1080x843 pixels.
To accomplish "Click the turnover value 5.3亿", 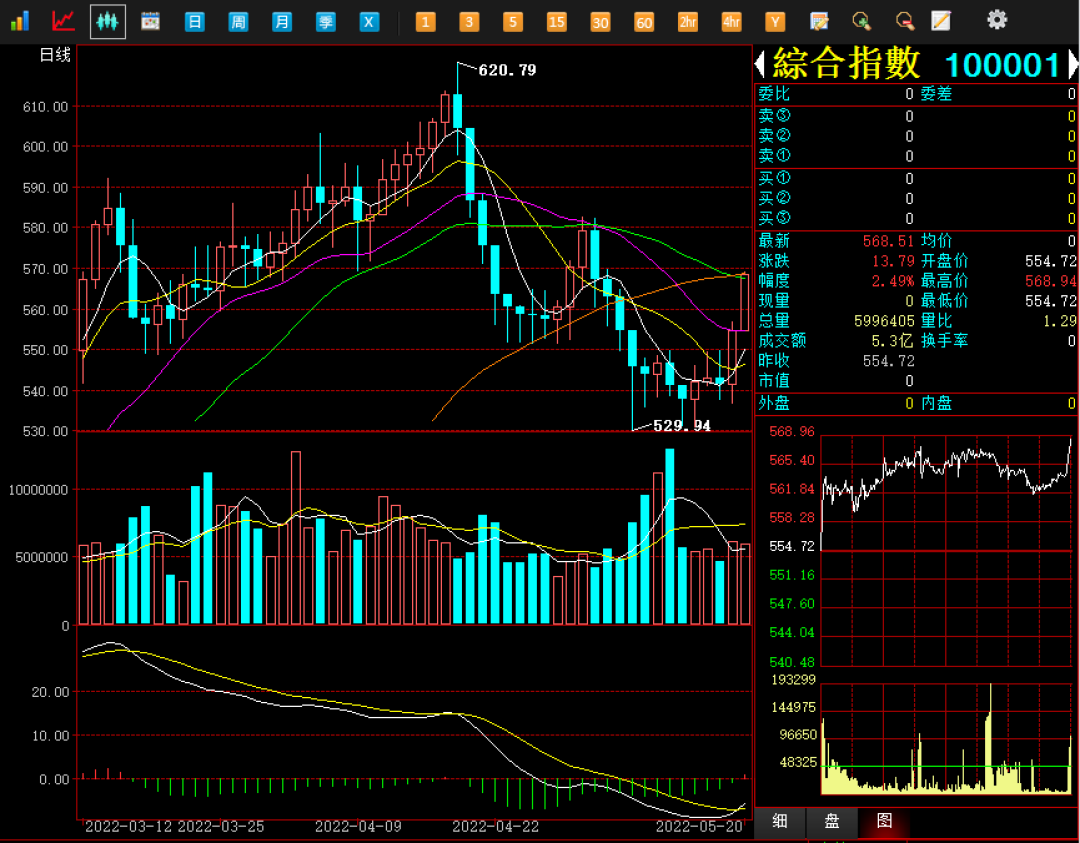I will (x=893, y=341).
